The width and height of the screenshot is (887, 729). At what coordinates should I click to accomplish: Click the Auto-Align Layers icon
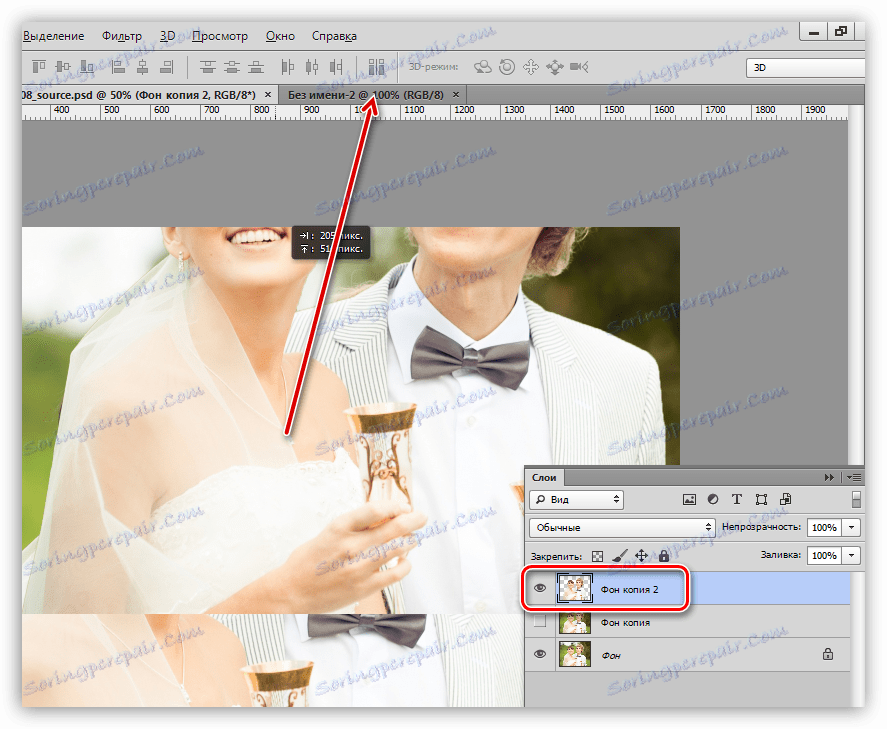[376, 67]
